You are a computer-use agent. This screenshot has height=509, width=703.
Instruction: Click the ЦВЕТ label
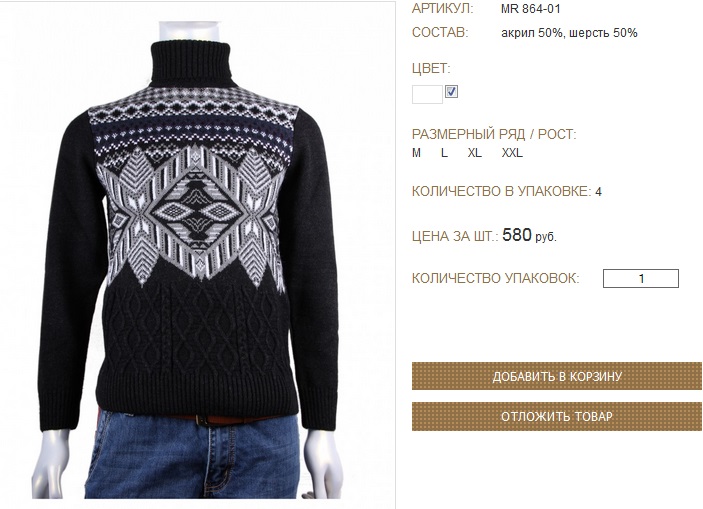[x=431, y=69]
